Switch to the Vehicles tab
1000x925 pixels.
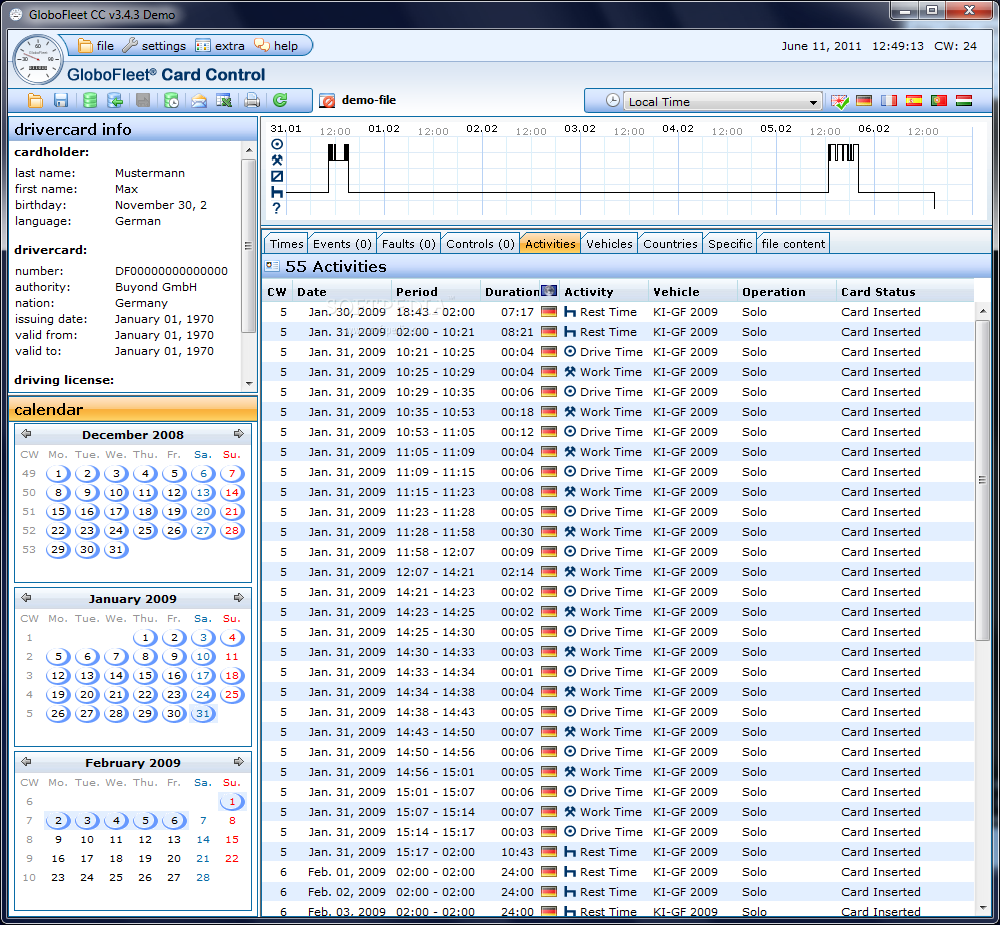pyautogui.click(x=609, y=244)
